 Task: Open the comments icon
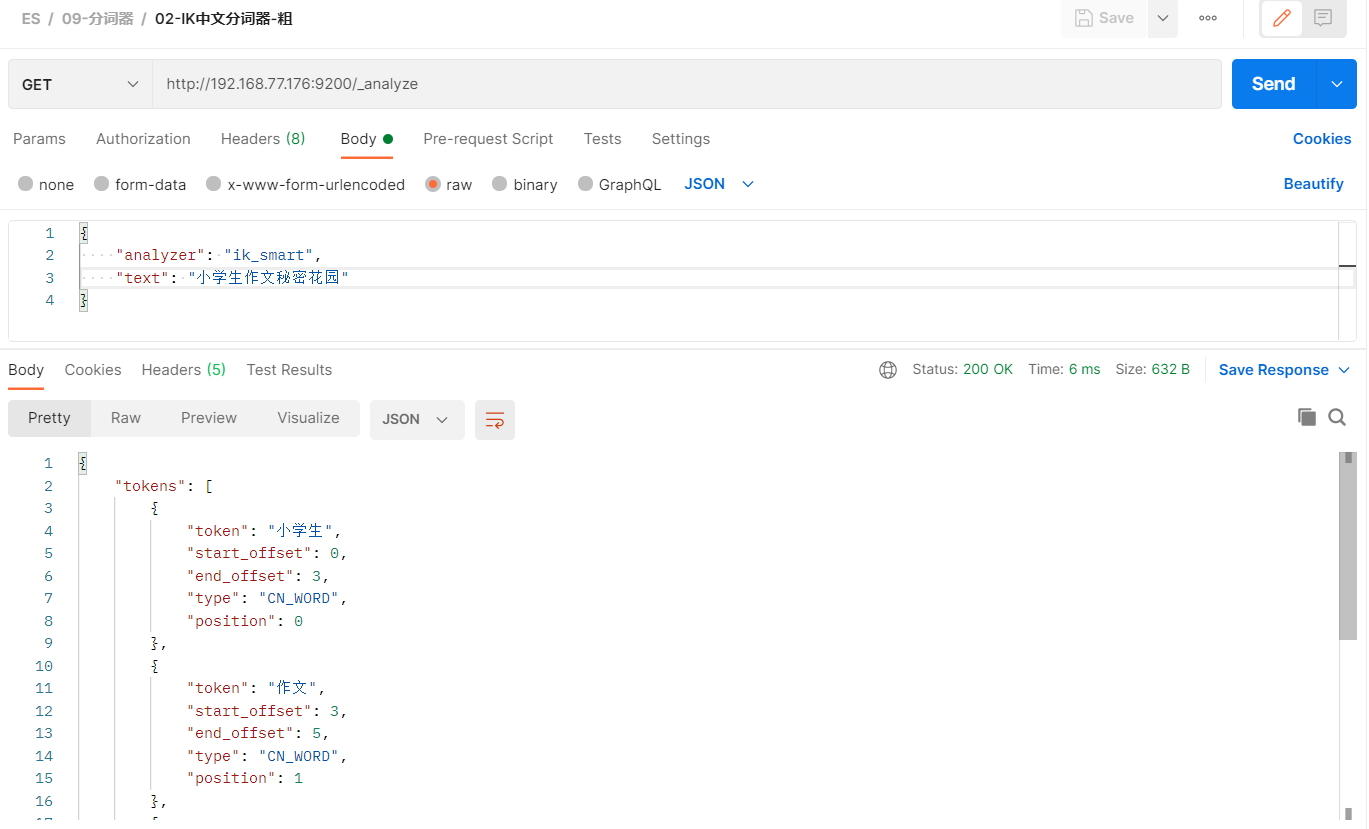click(1323, 18)
